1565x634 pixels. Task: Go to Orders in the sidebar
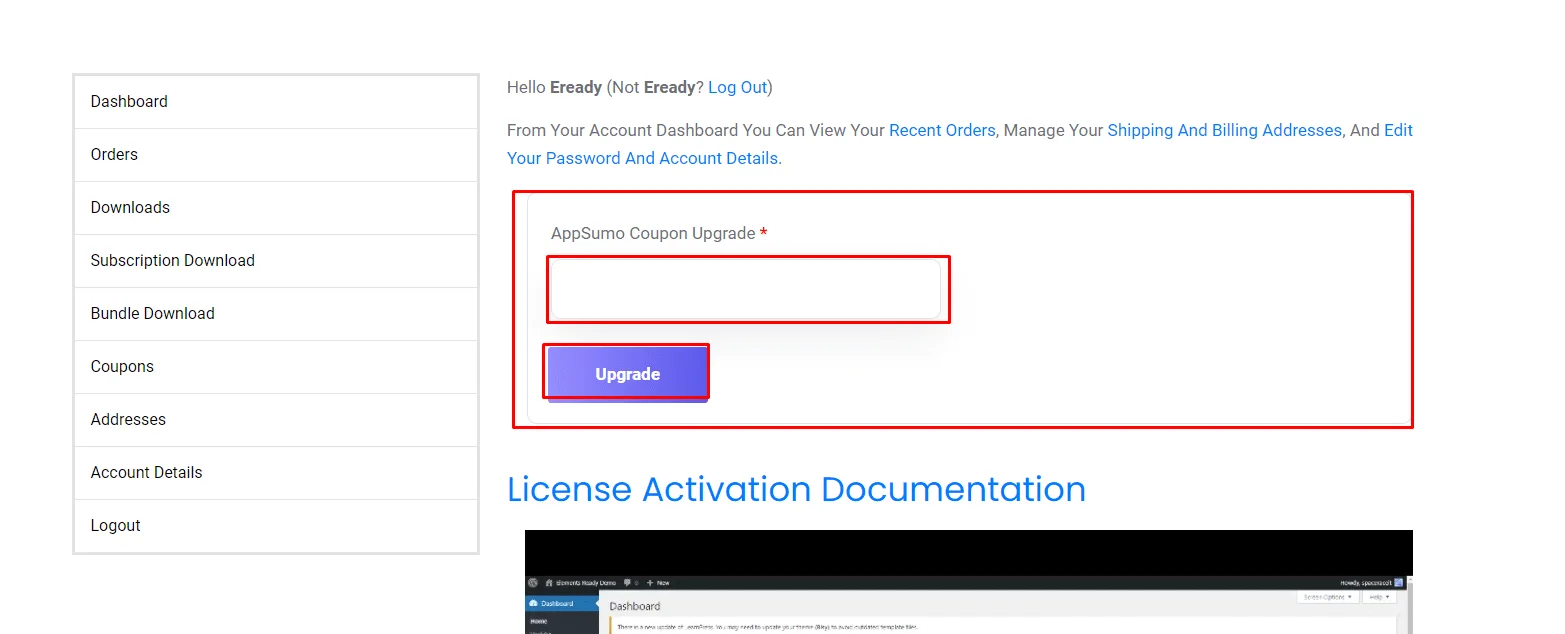click(276, 155)
